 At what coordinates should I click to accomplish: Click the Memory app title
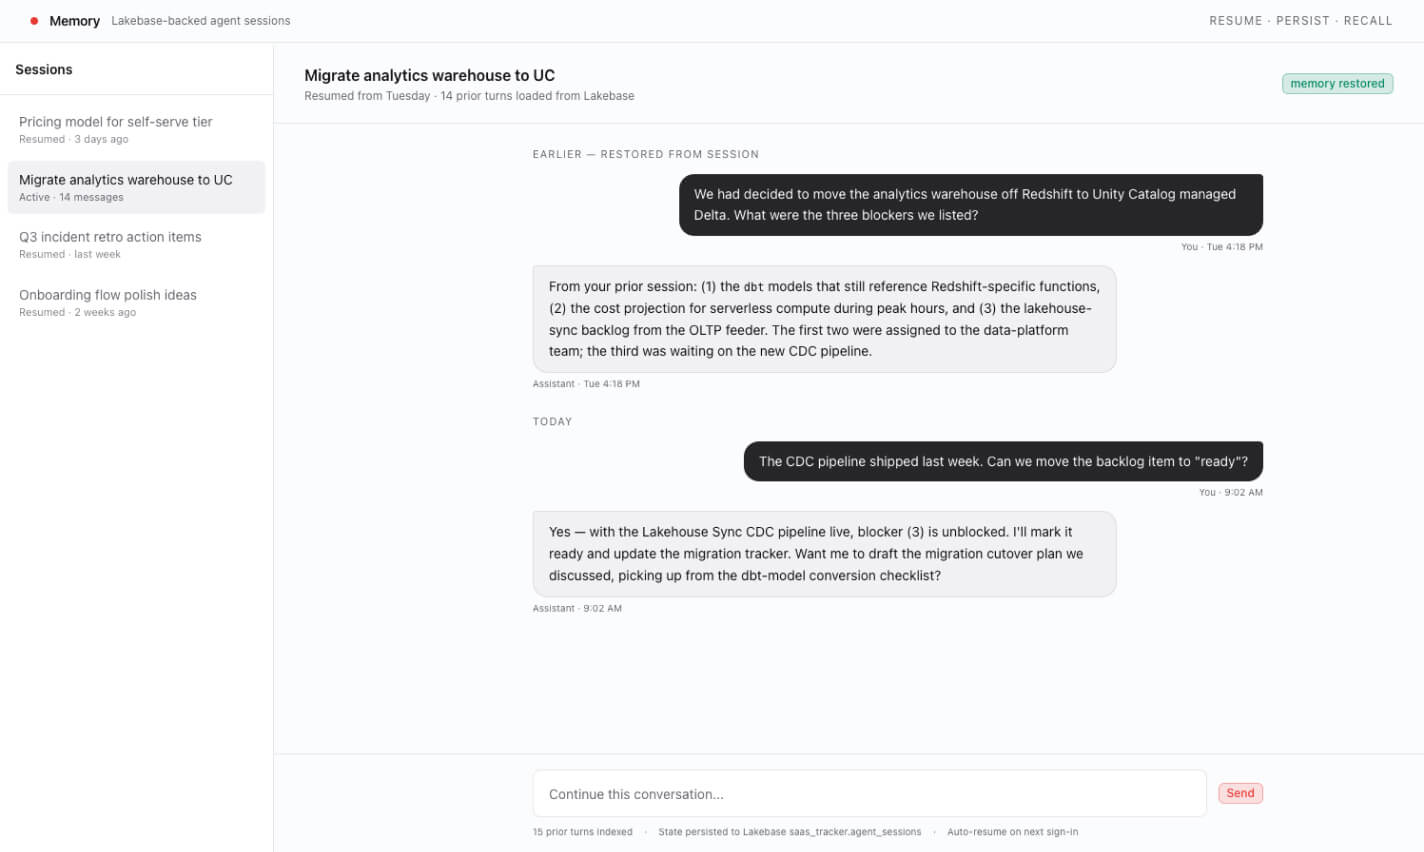[x=75, y=21]
